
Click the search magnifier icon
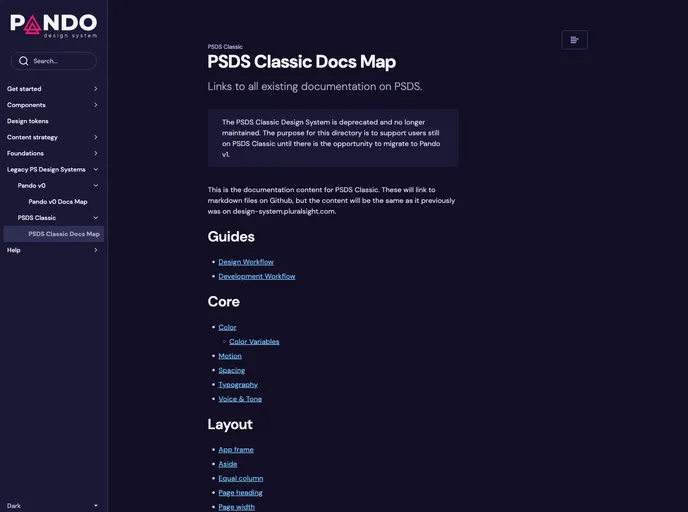point(23,61)
